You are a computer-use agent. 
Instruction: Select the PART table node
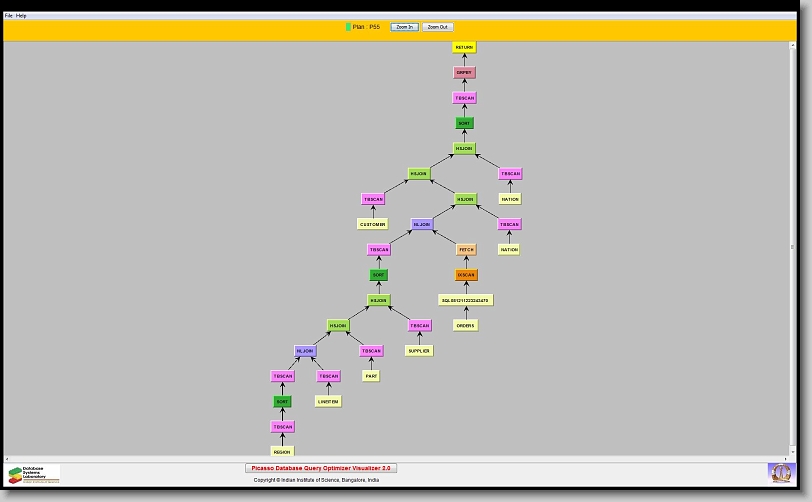pos(371,376)
